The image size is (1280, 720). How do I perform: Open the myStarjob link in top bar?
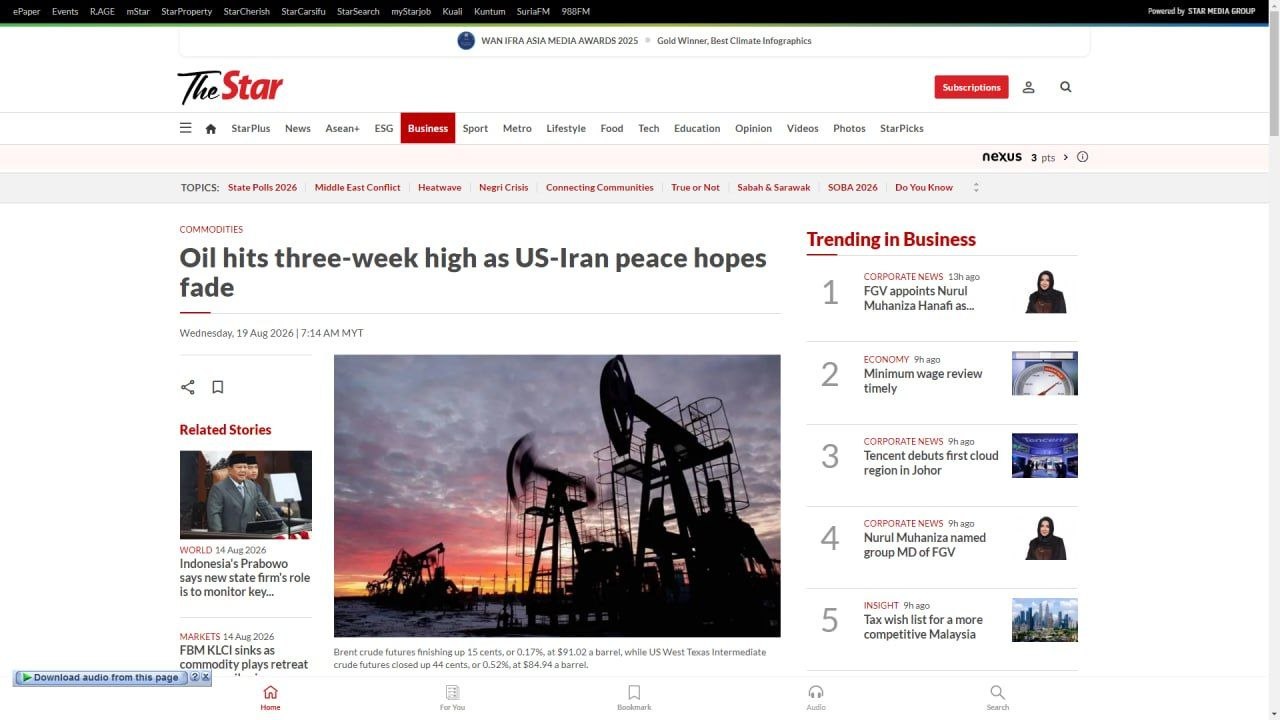point(411,11)
